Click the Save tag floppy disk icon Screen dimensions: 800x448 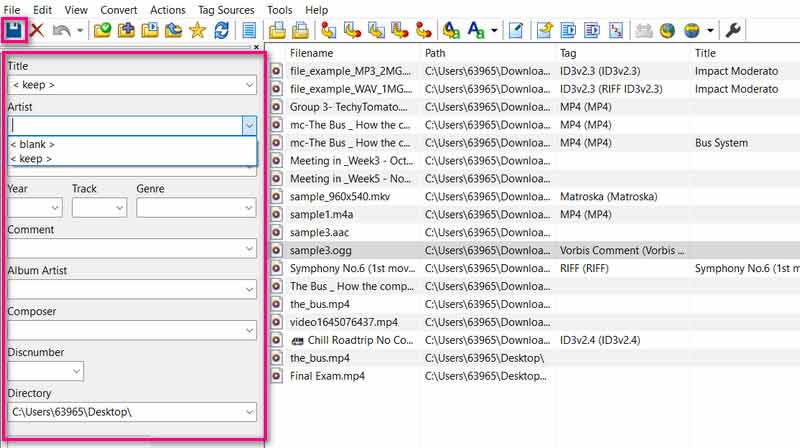click(14, 31)
